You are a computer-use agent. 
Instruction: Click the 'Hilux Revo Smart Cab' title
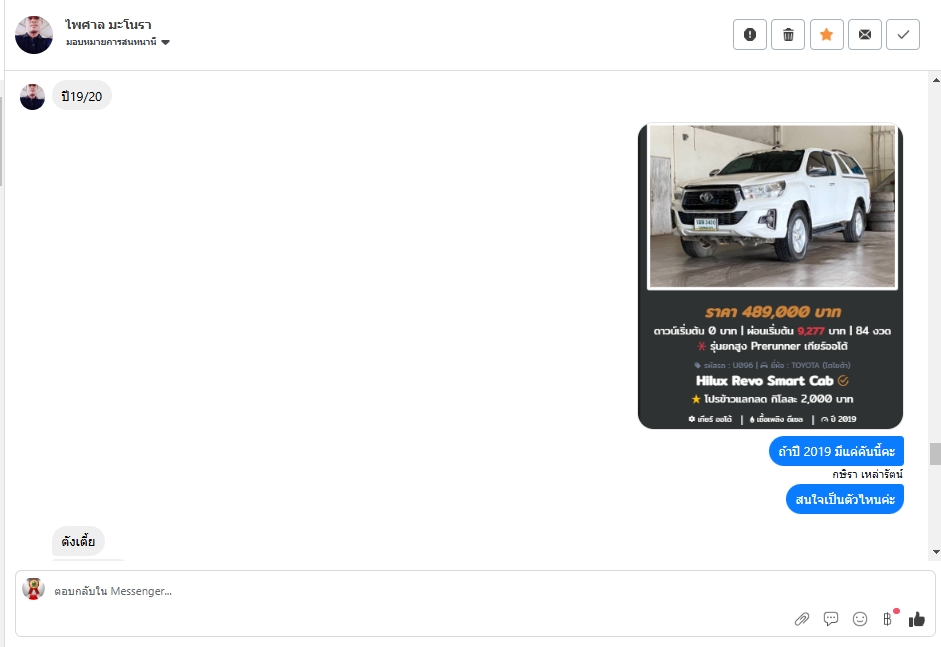pyautogui.click(x=765, y=381)
